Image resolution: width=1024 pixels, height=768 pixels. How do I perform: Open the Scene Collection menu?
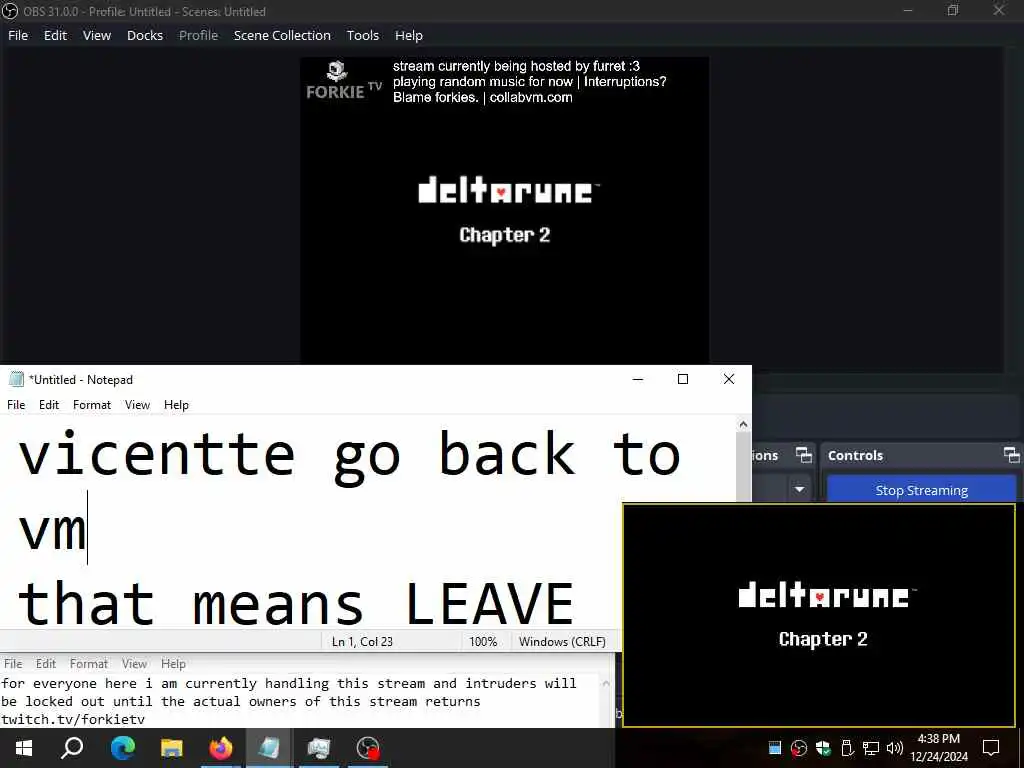click(x=282, y=35)
